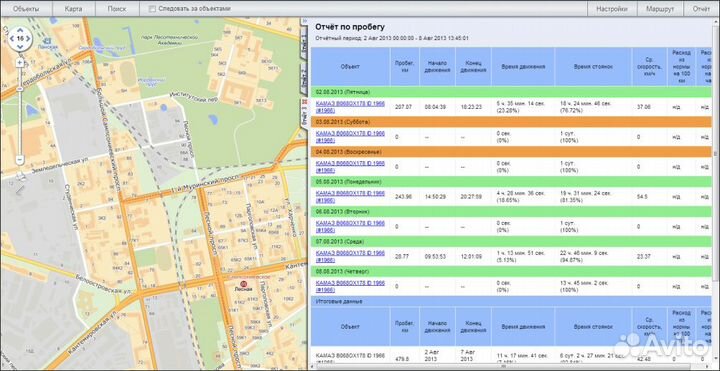The height and width of the screenshot is (371, 720).
Task: Click mileage value 28.77
Action: point(402,256)
